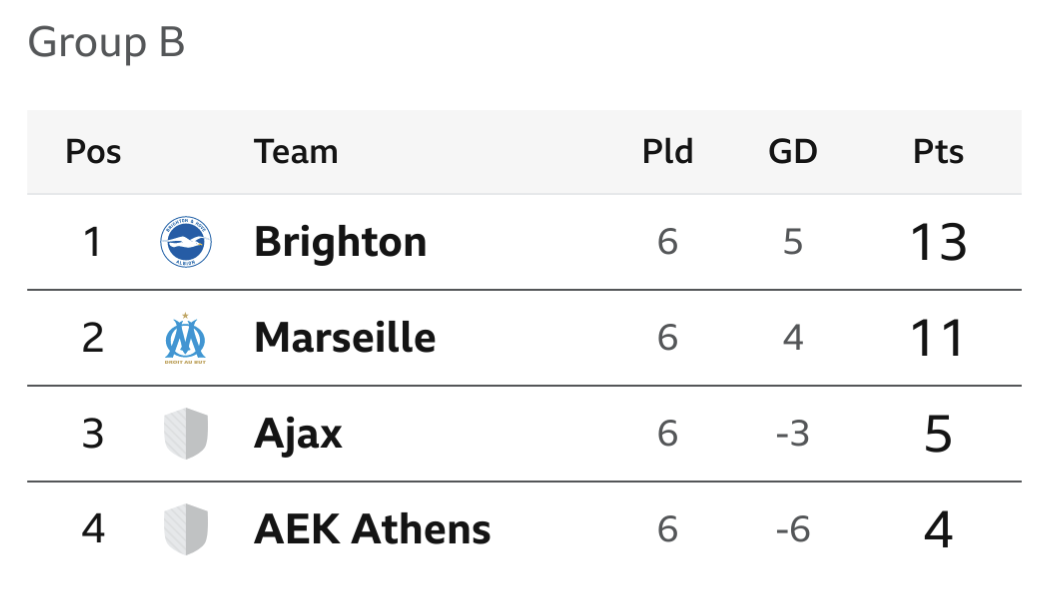Image resolution: width=1064 pixels, height=613 pixels.
Task: Click the Pos column header
Action: [x=93, y=151]
